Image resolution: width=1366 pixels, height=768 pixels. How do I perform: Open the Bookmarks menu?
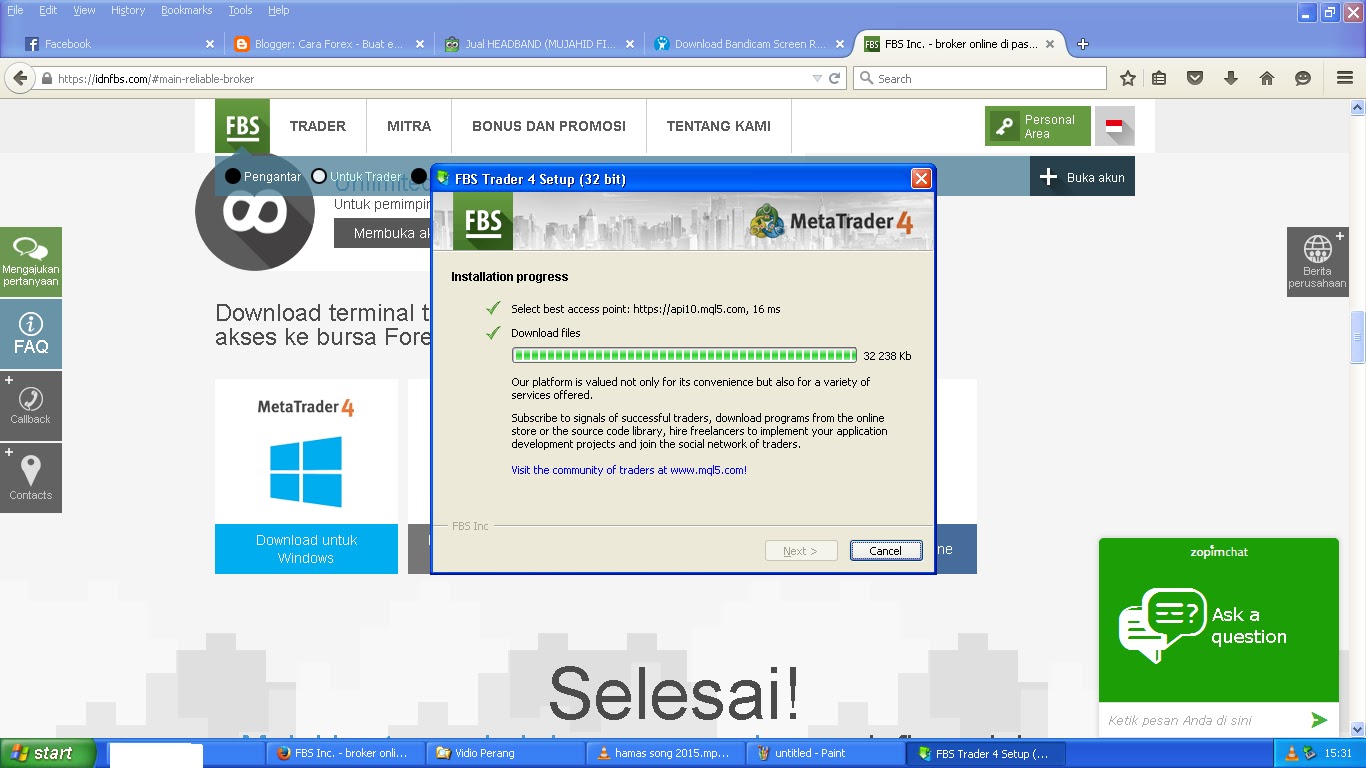(x=187, y=10)
